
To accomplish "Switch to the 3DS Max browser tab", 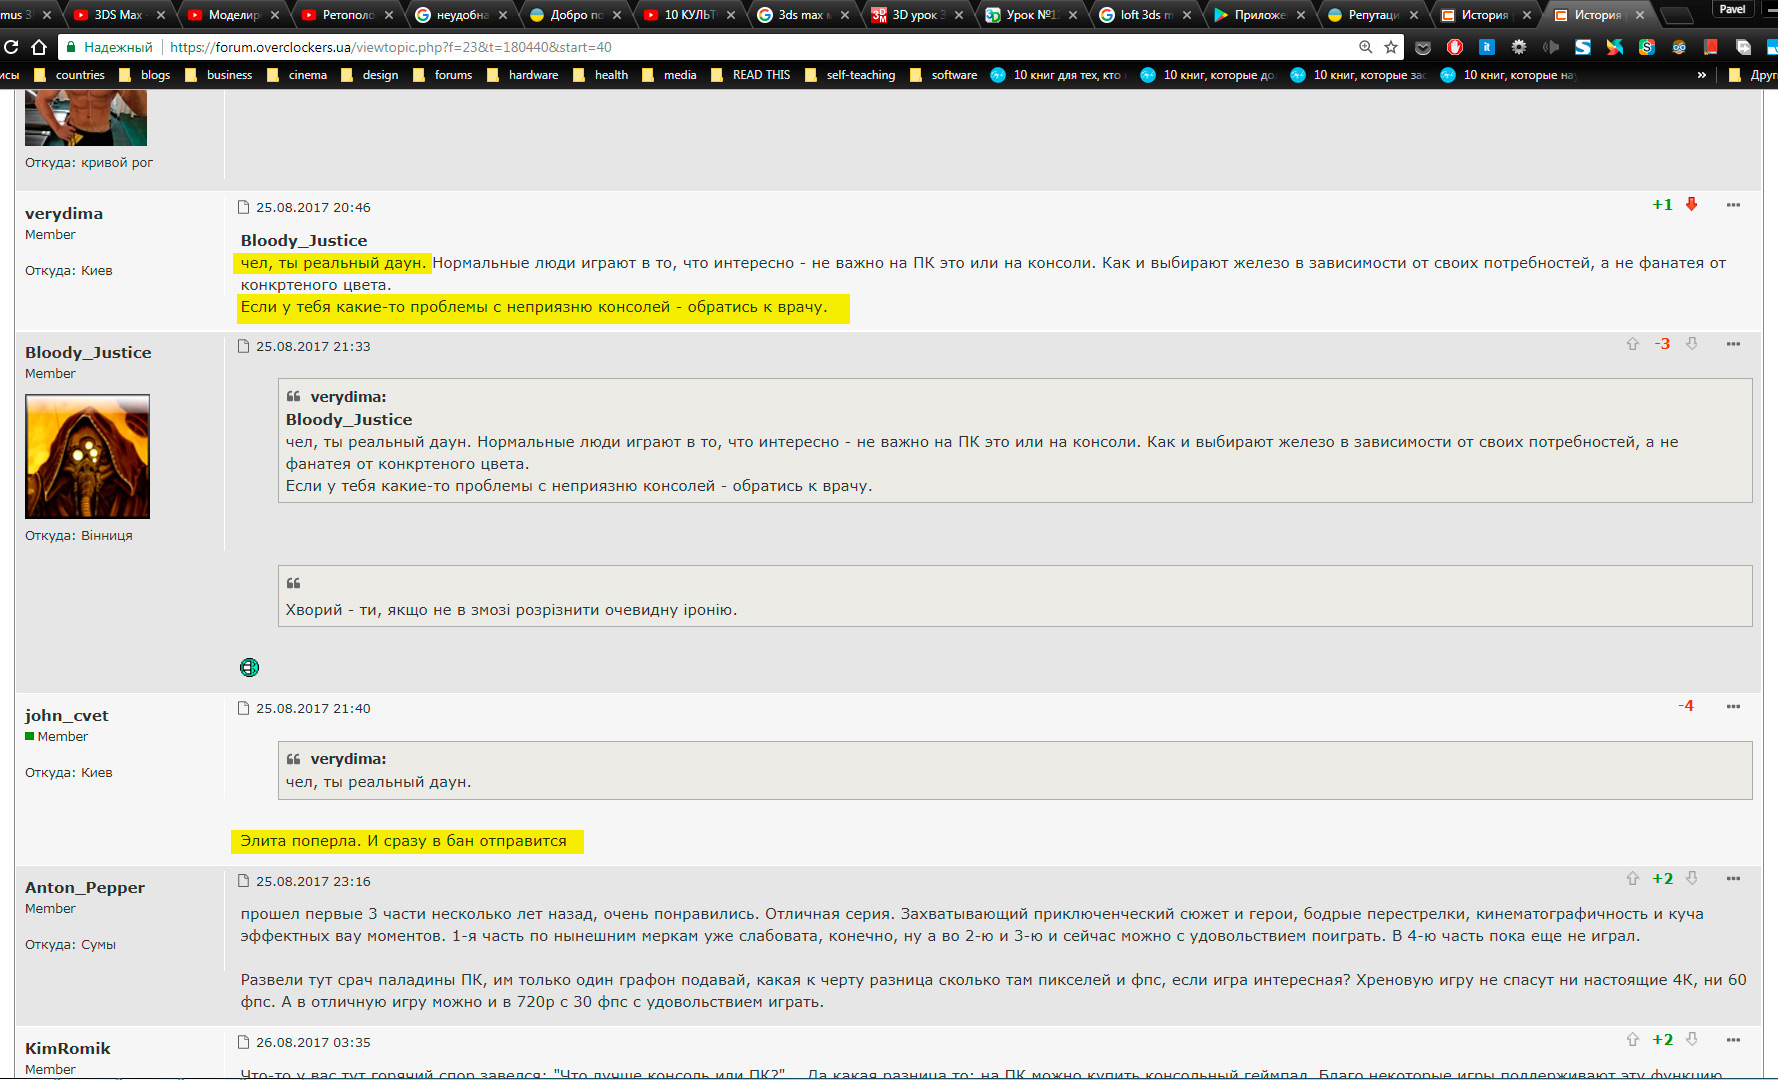I will click(119, 15).
